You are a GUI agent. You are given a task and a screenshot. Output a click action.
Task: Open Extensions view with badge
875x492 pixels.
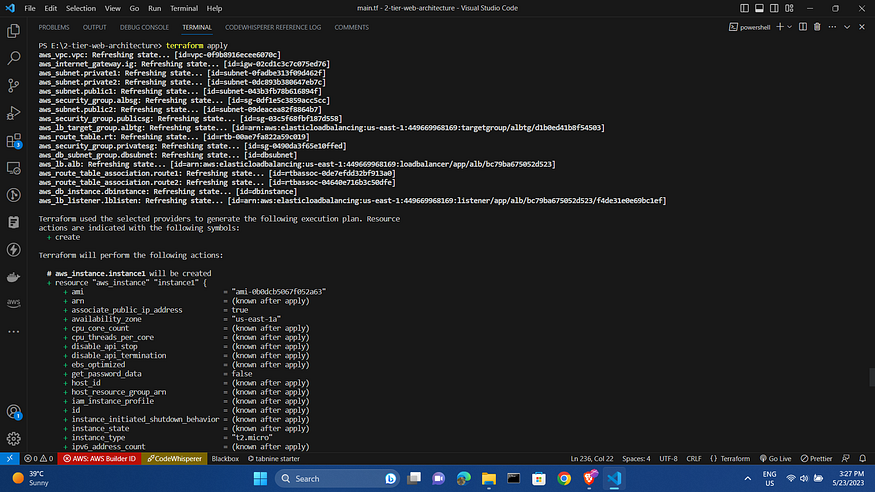(13, 140)
